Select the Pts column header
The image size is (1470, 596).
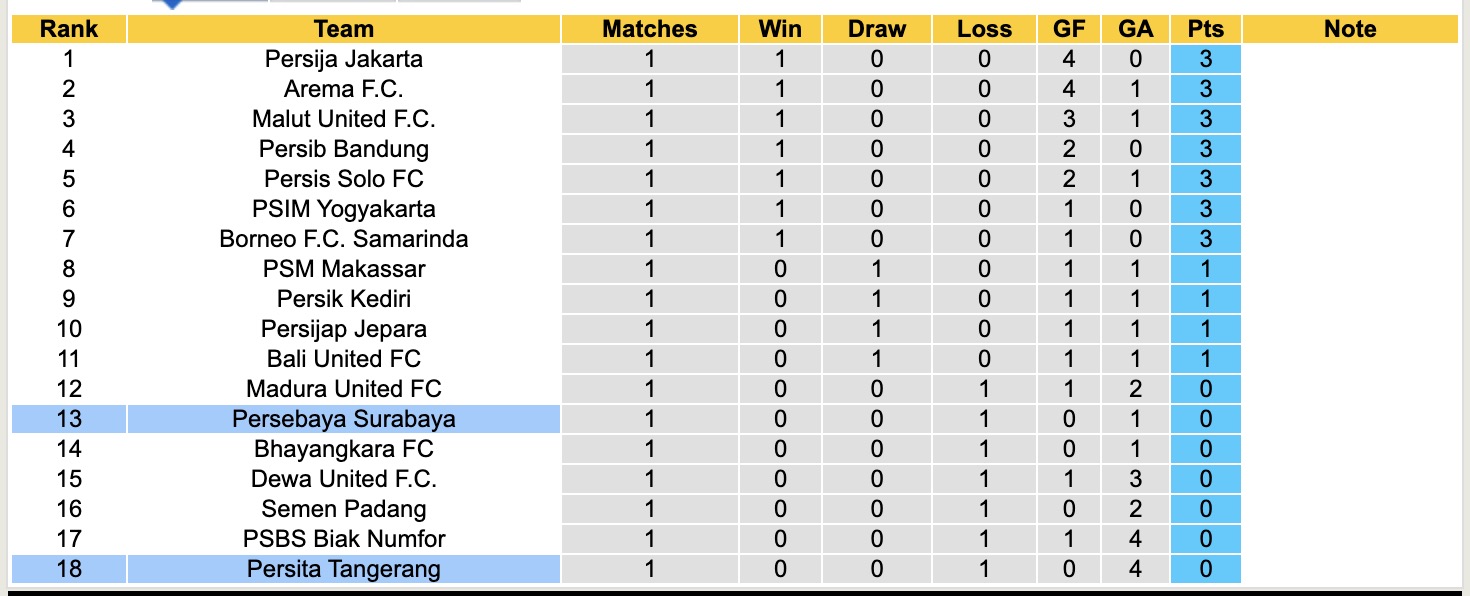(x=1206, y=29)
